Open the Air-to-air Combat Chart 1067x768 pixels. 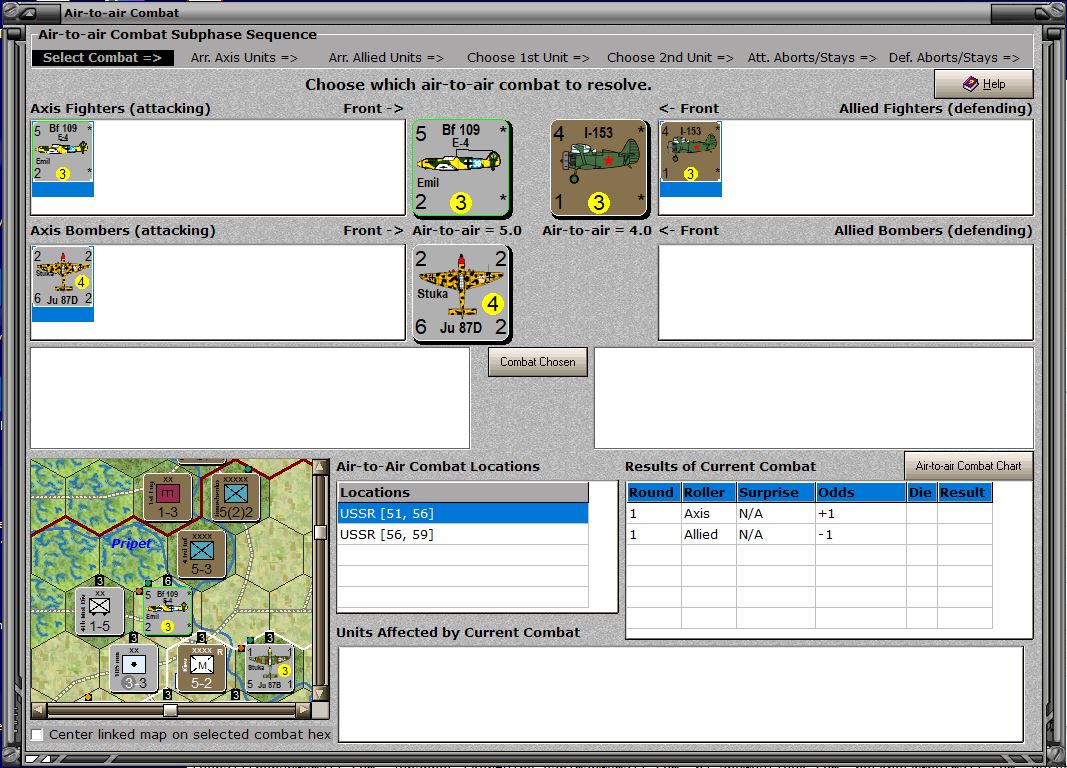pos(968,466)
